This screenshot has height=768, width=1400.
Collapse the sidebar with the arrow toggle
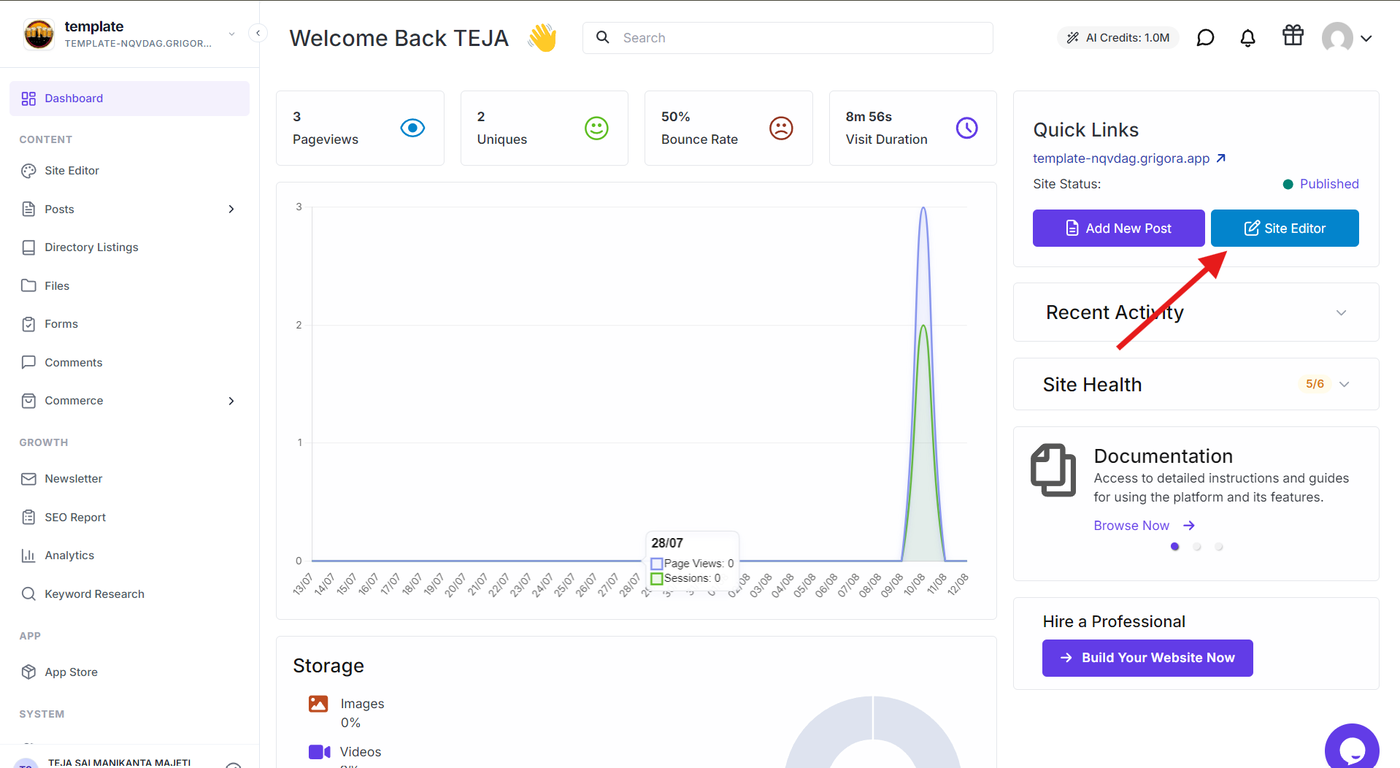(x=258, y=33)
